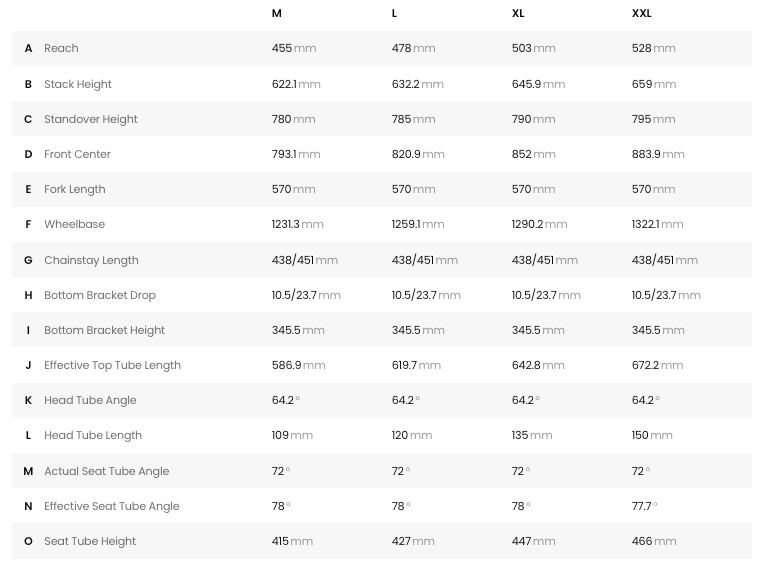Screen dimensions: 764x575
Task: Select the 1322.1 mm Wheelbase value
Action: [657, 224]
